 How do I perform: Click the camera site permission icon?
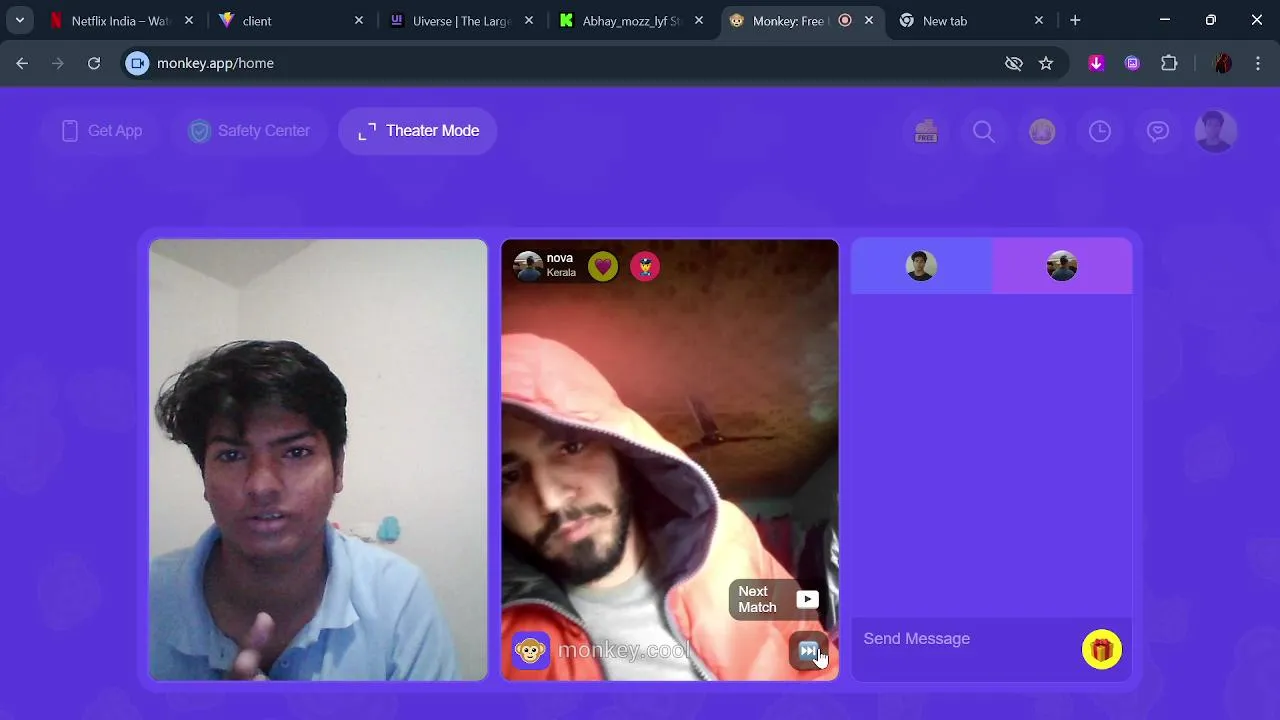[138, 63]
